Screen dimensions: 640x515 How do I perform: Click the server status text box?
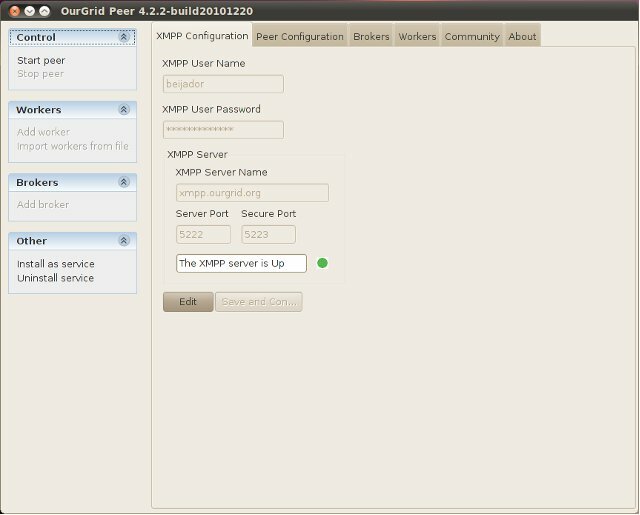[241, 264]
